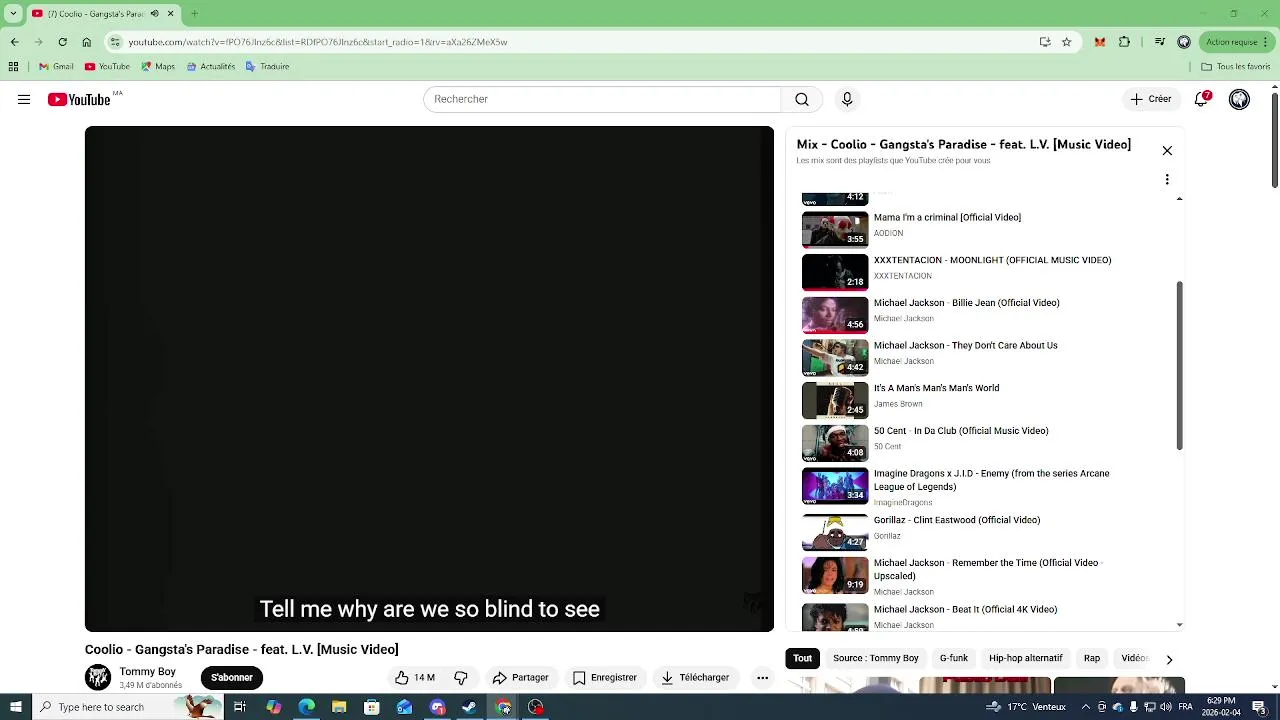Open the notifications bell
The image size is (1280, 720).
tap(1202, 99)
